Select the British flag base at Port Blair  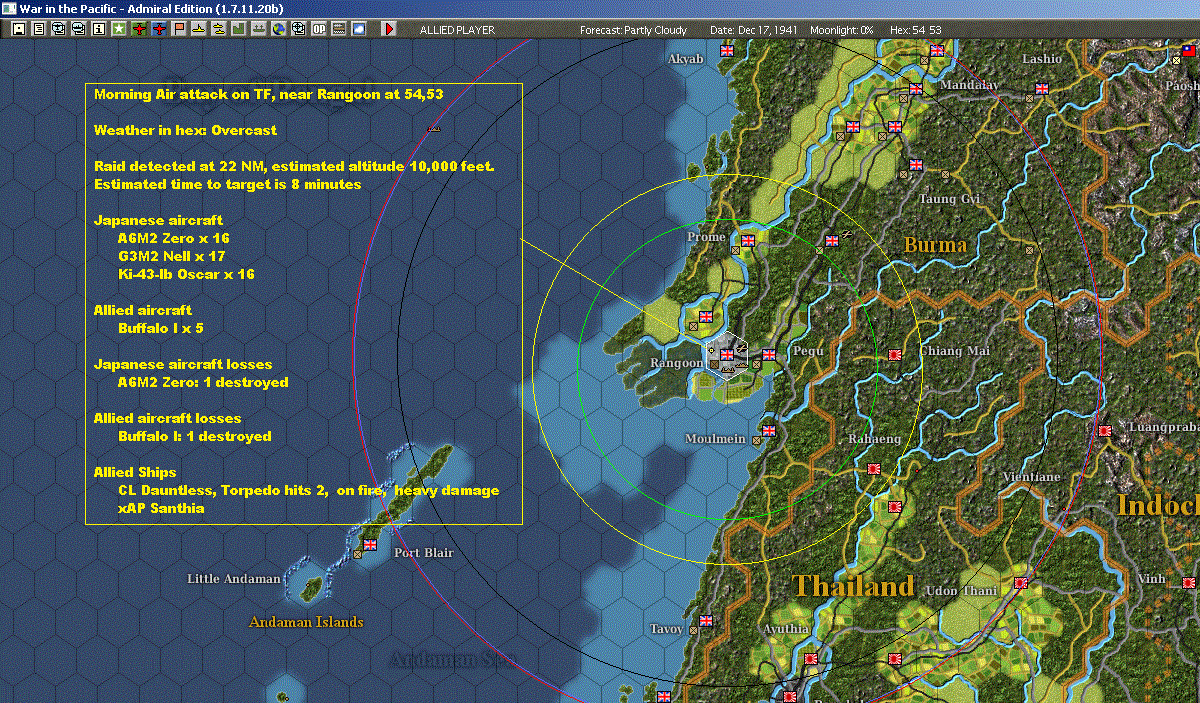[x=369, y=545]
